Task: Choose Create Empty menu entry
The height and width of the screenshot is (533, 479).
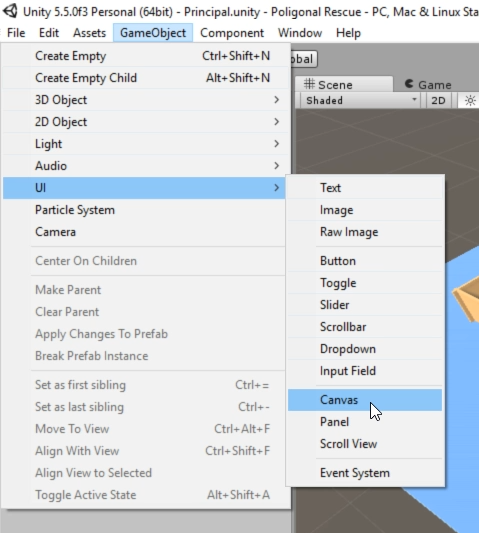Action: [145, 56]
